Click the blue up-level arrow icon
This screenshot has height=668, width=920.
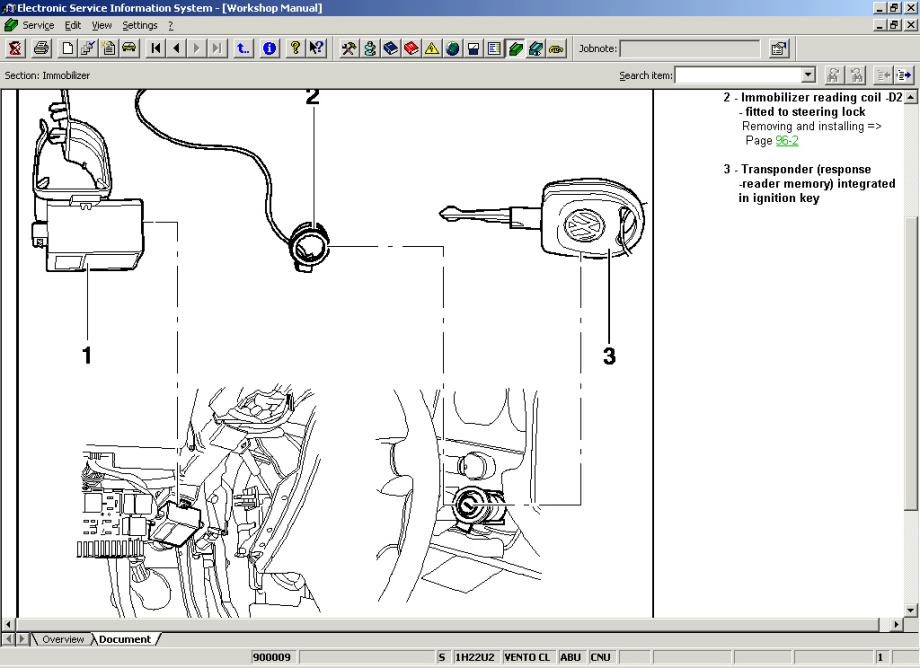point(244,48)
